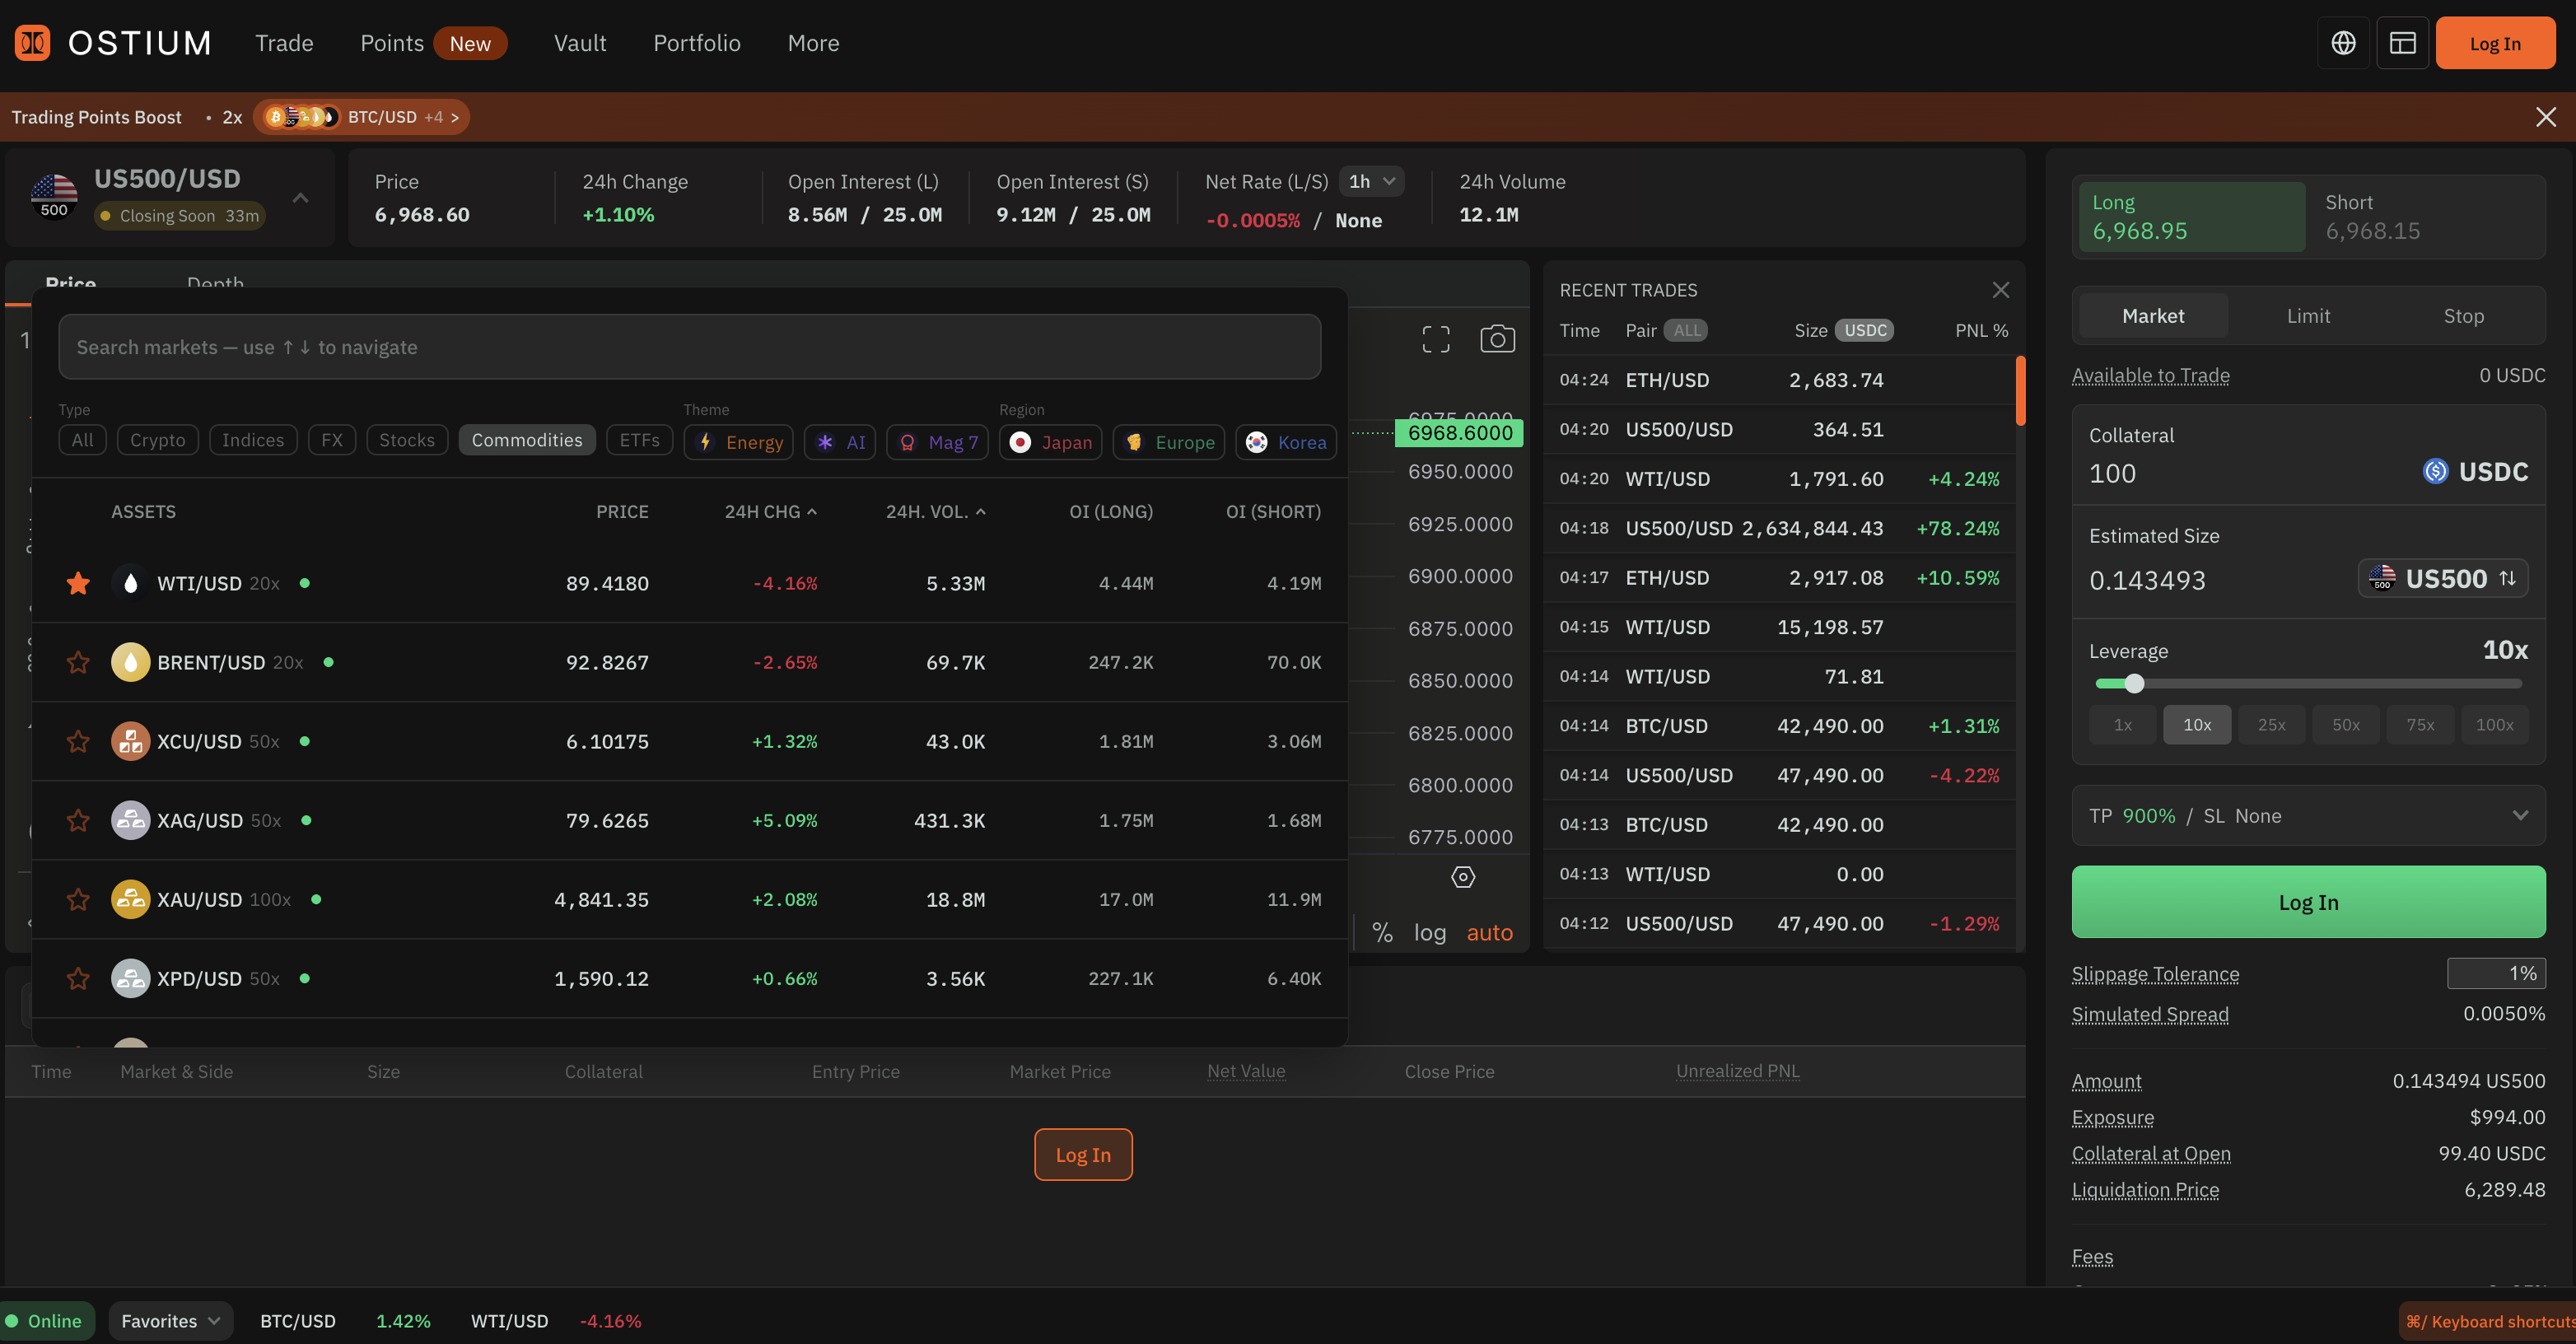Toggle the Commodities type filter

point(526,440)
